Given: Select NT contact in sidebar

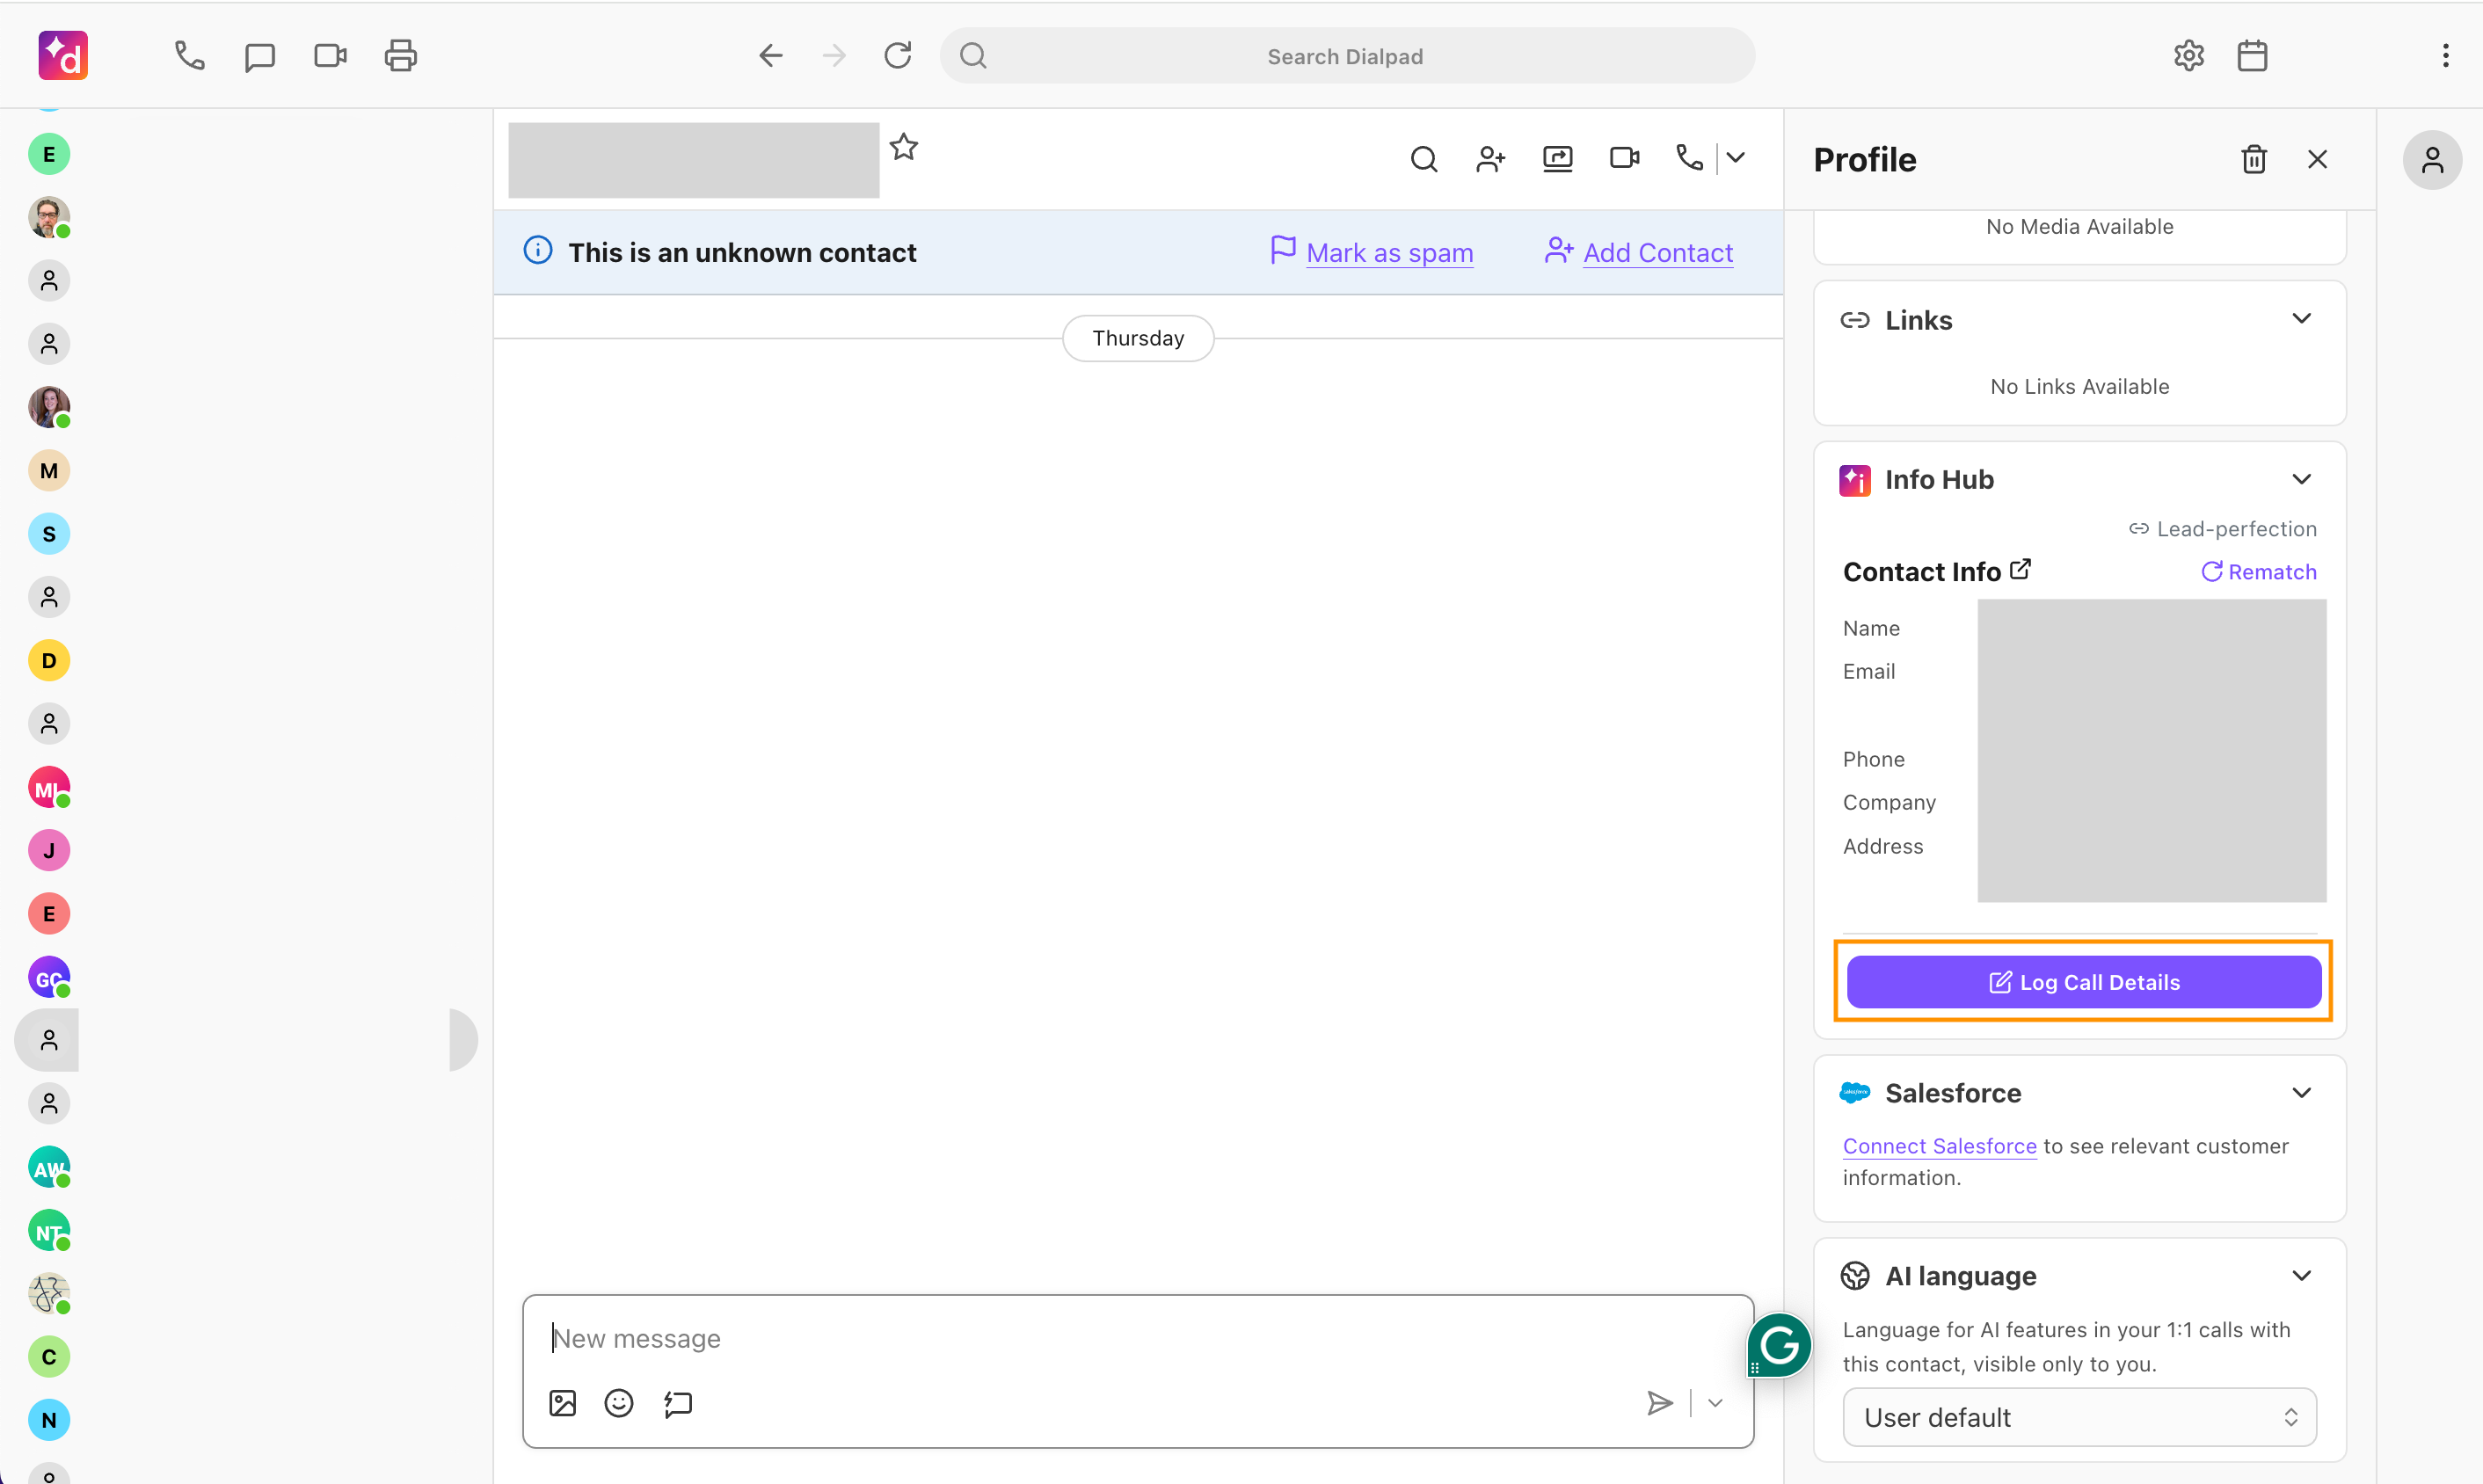Looking at the screenshot, I should click(49, 1231).
